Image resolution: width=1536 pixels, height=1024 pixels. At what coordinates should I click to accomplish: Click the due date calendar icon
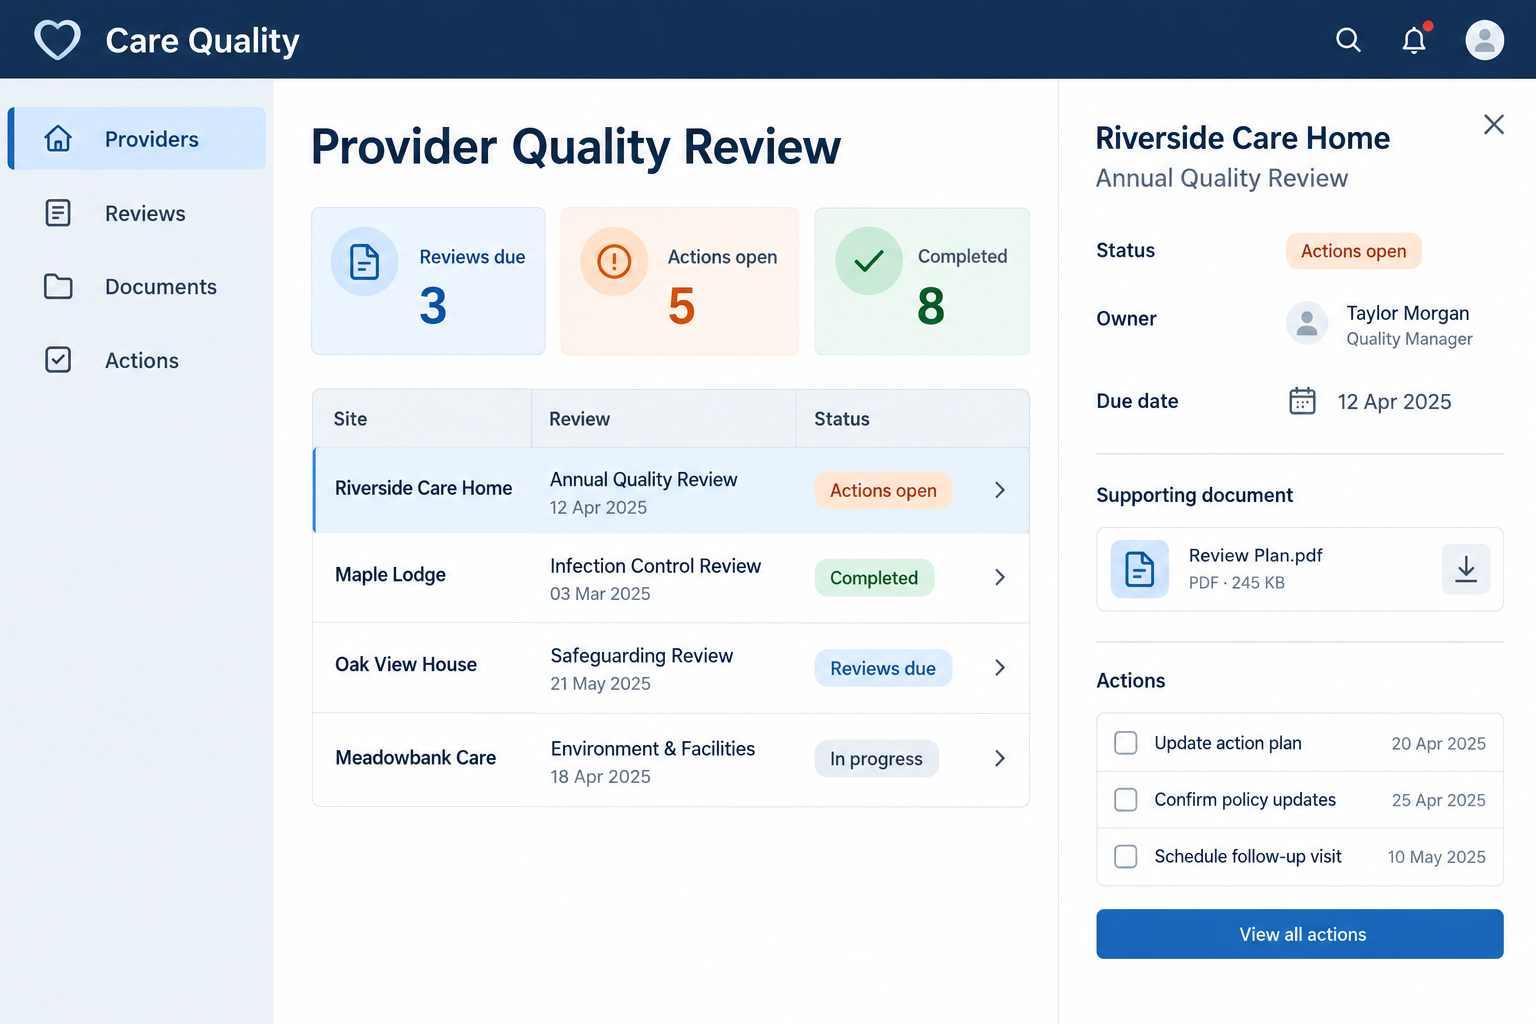point(1302,401)
